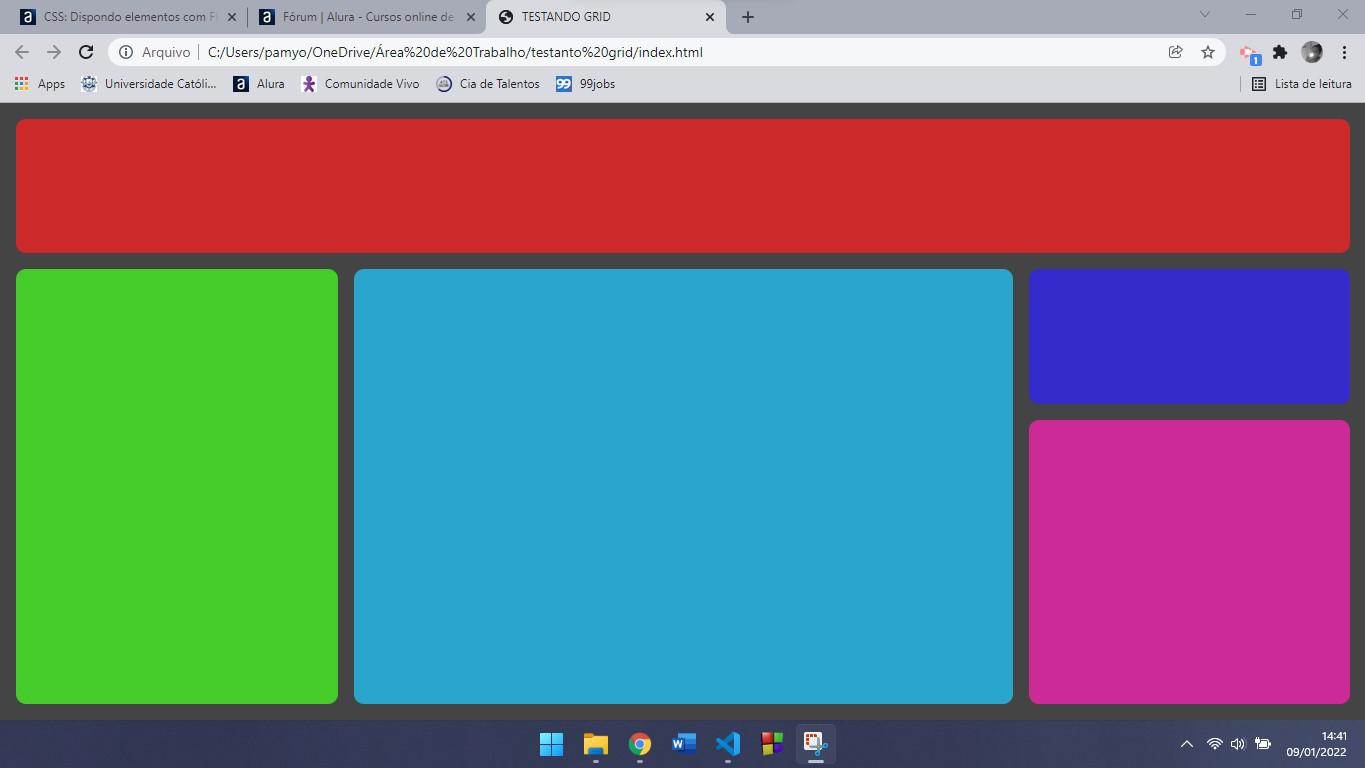
Task: Open the Snipping Tool from taskbar
Action: [x=816, y=744]
